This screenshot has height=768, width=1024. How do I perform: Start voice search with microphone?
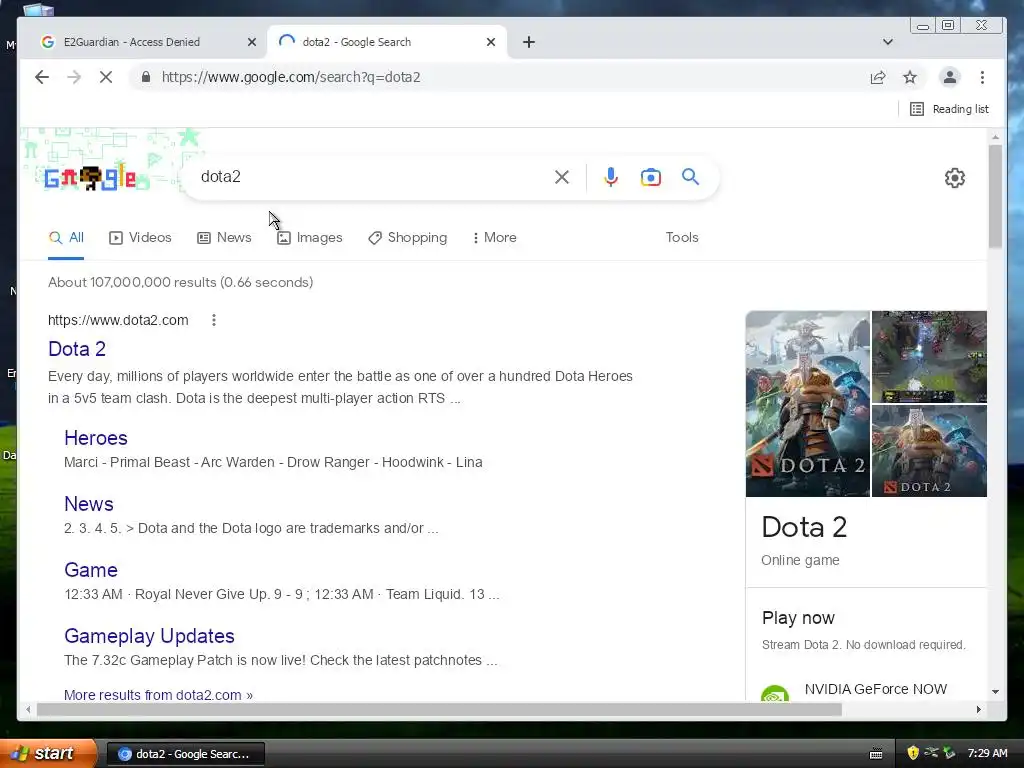[611, 177]
